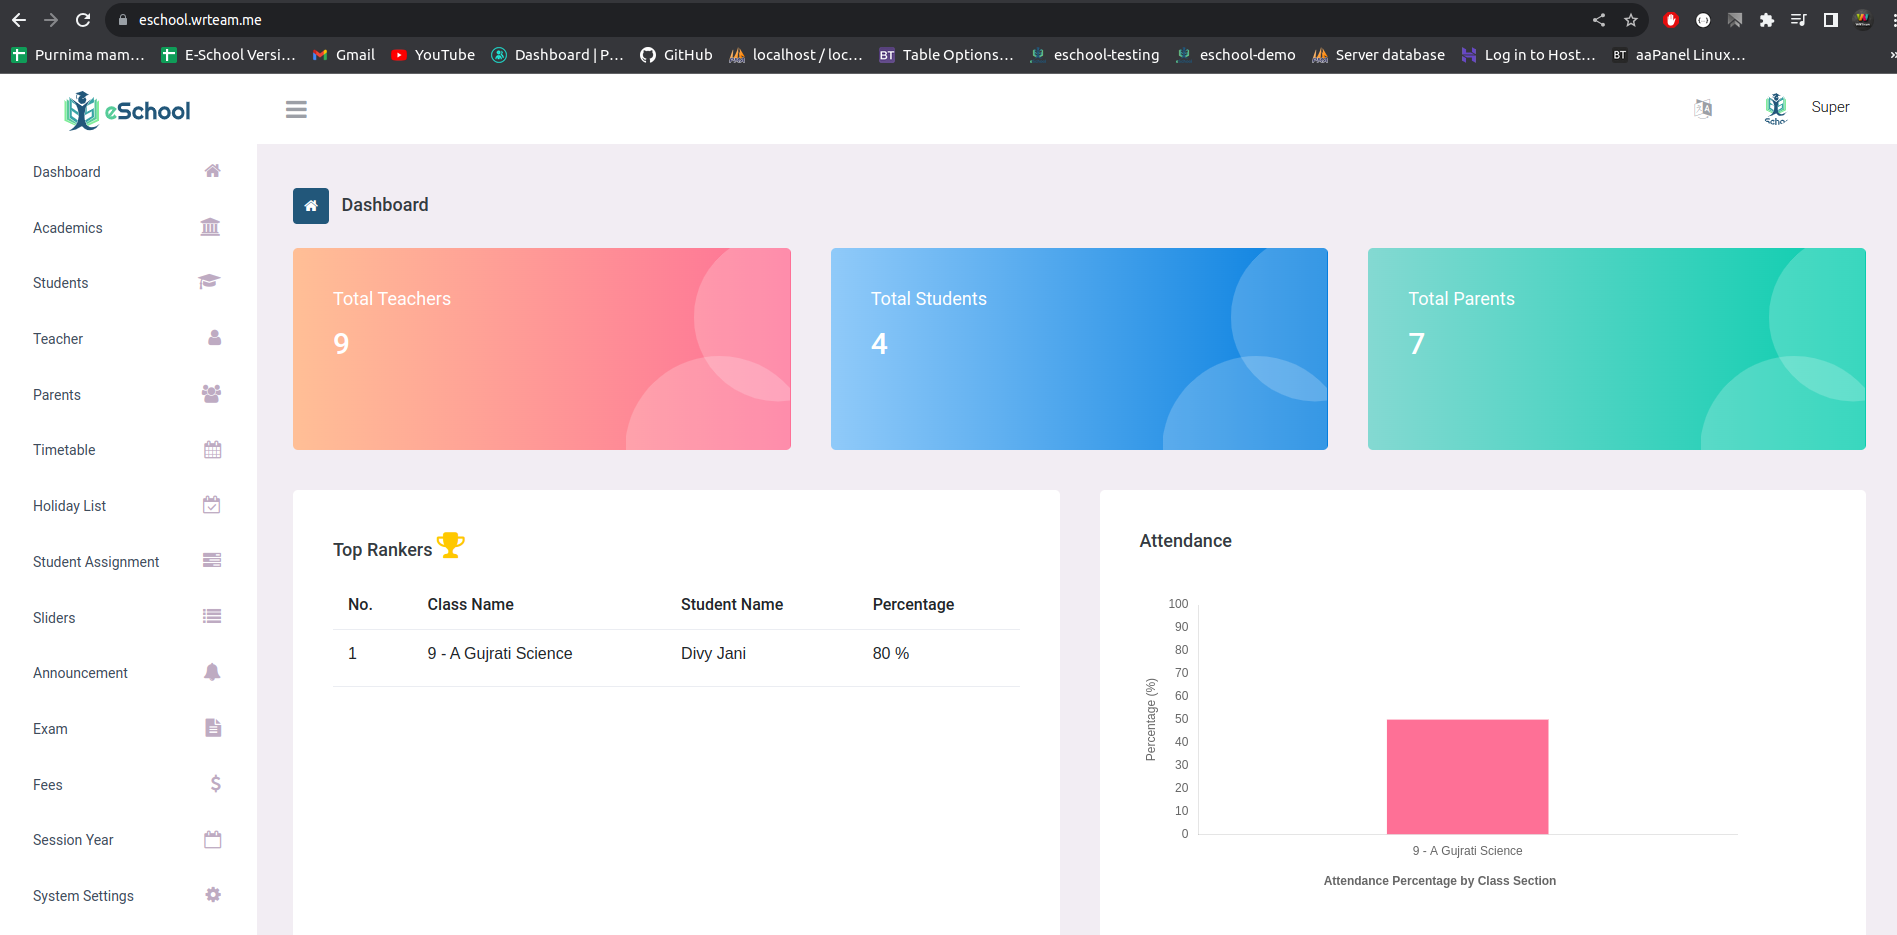Click the Holiday List calendar icon

tap(212, 505)
